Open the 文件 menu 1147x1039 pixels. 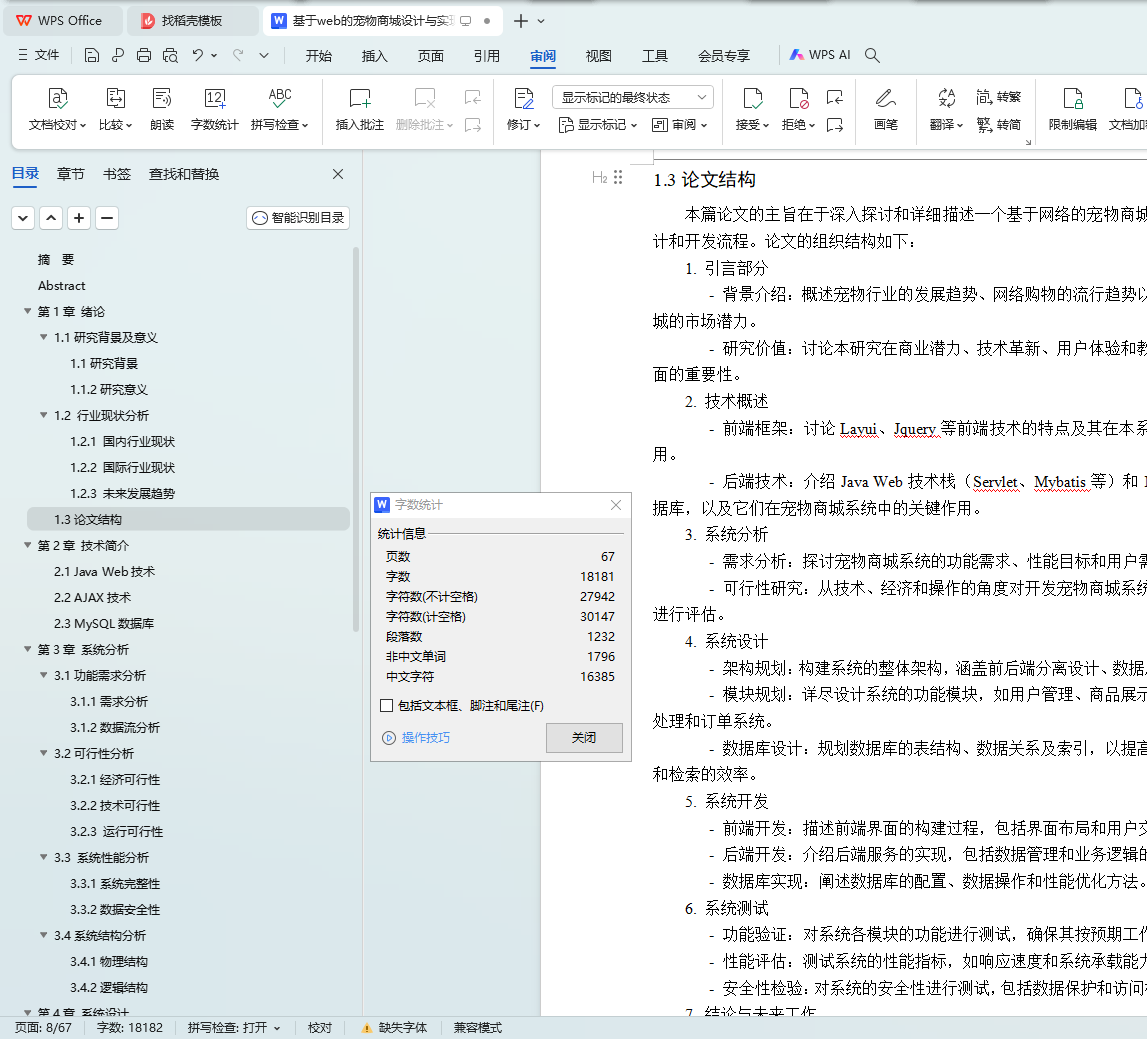pos(38,55)
